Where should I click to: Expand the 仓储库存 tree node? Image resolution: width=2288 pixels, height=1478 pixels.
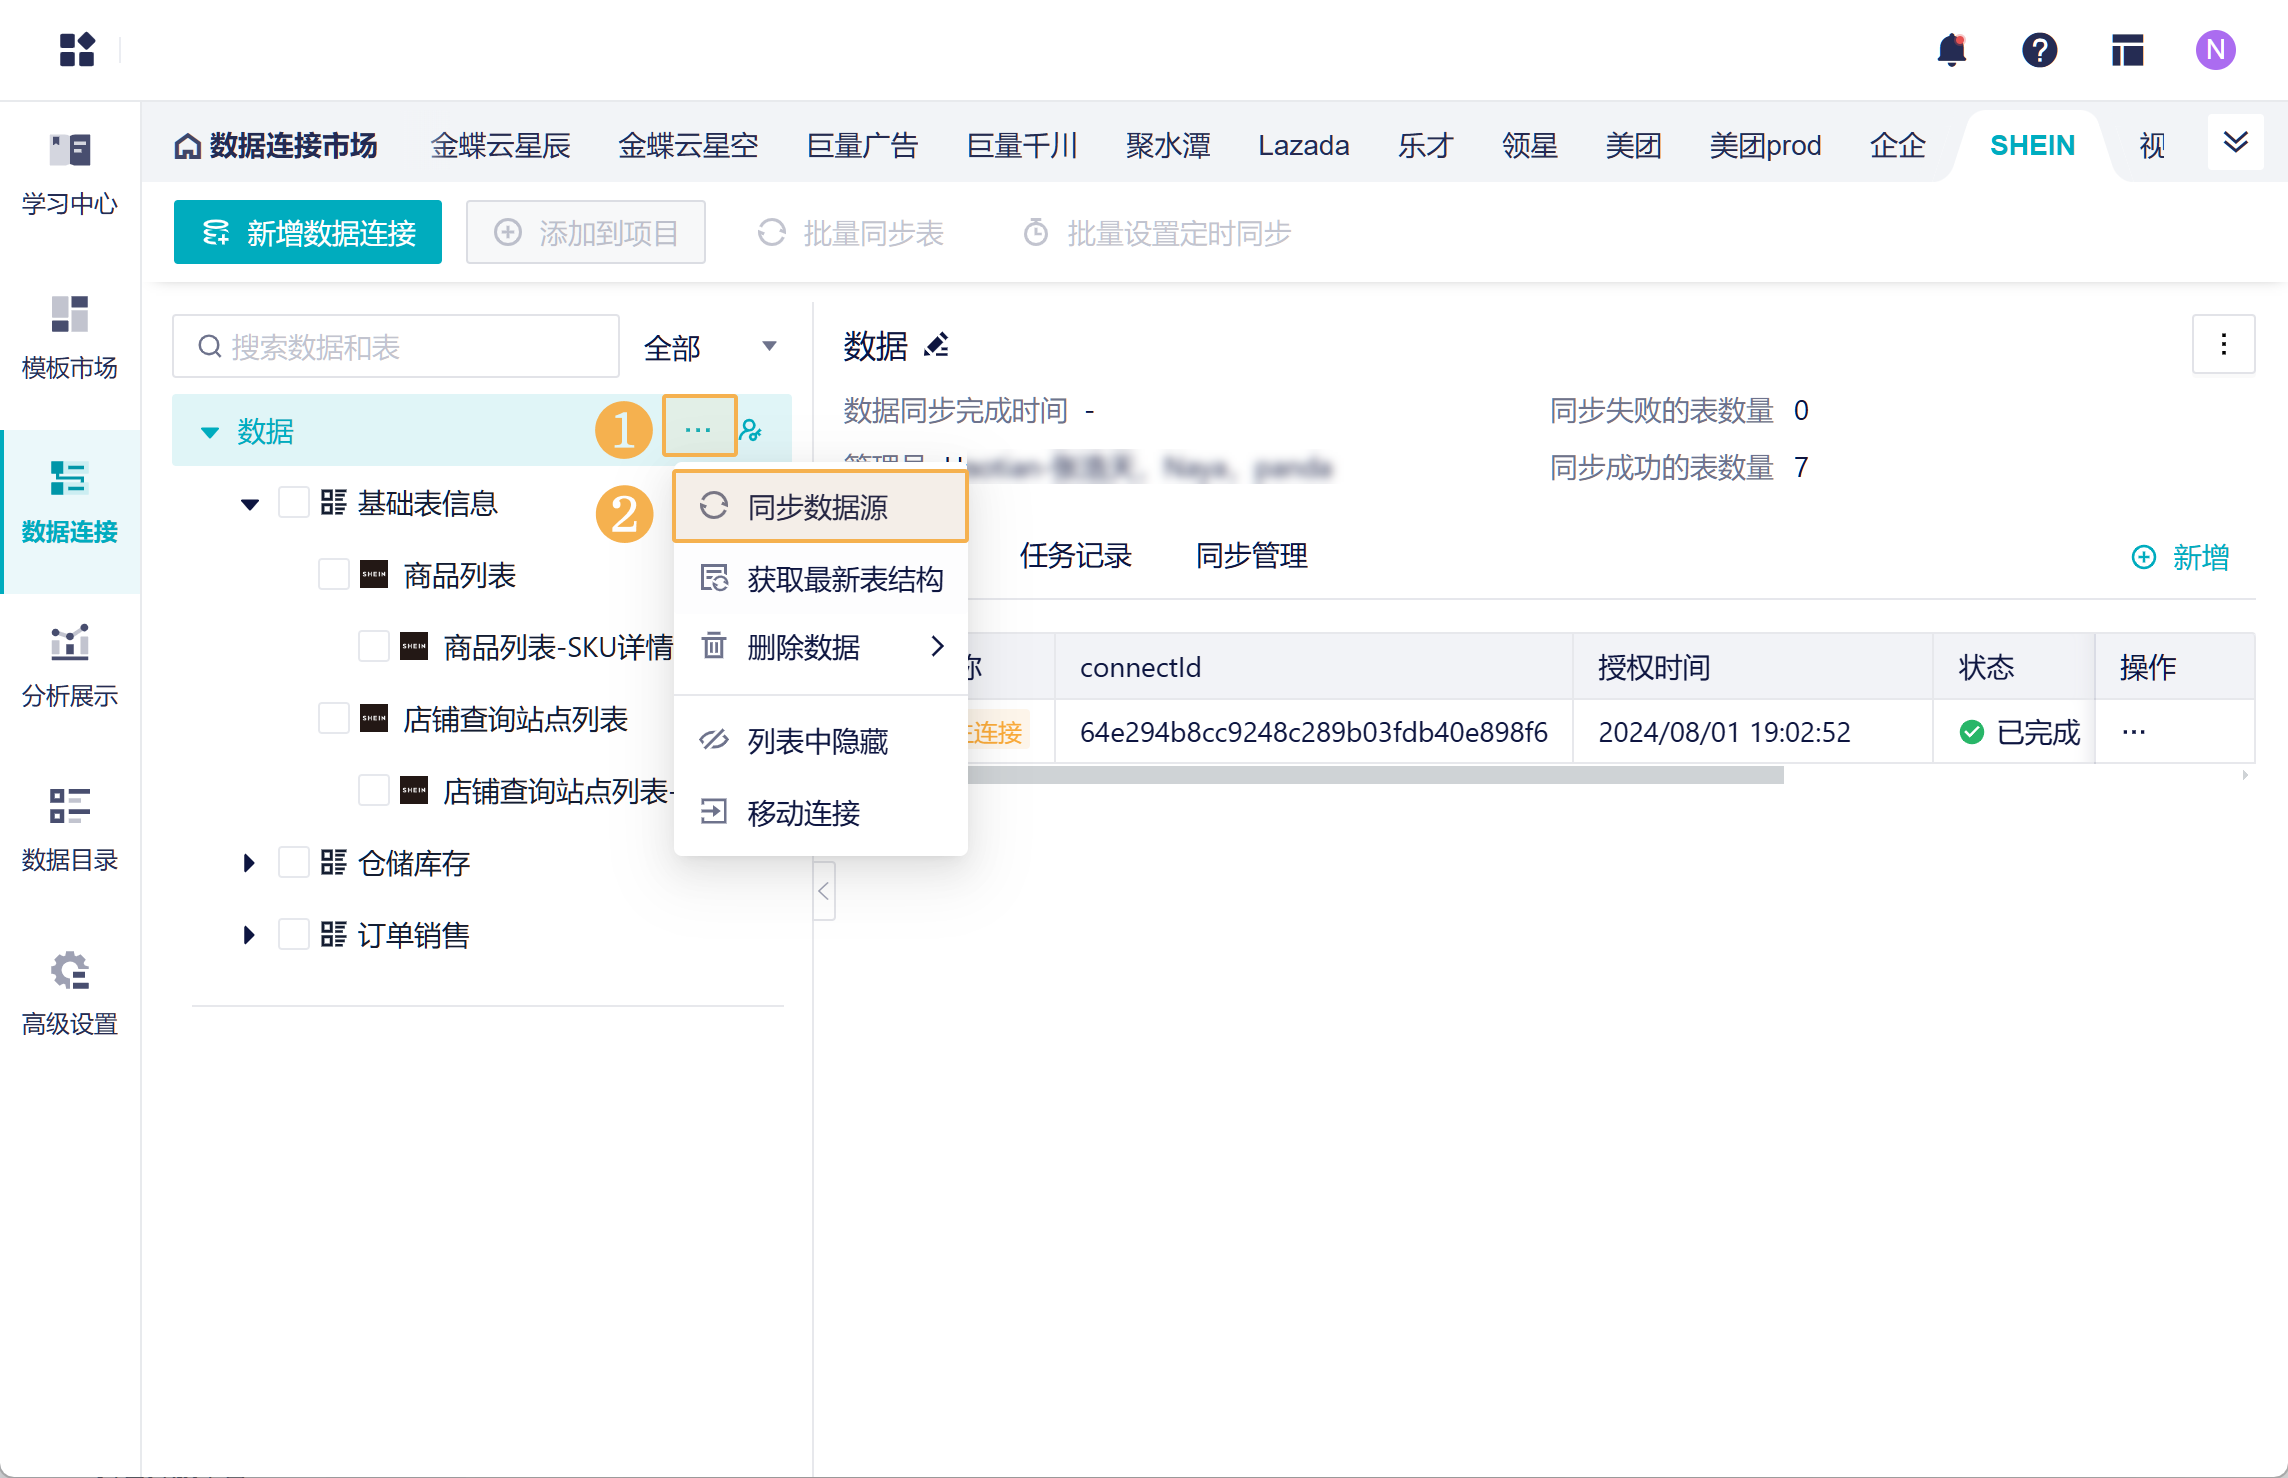(249, 863)
